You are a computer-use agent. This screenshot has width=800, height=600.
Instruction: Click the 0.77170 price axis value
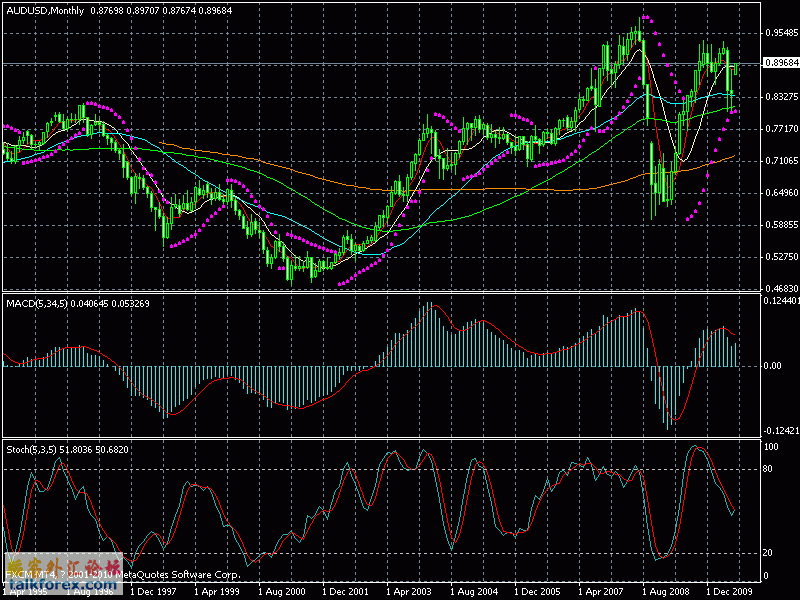point(782,129)
